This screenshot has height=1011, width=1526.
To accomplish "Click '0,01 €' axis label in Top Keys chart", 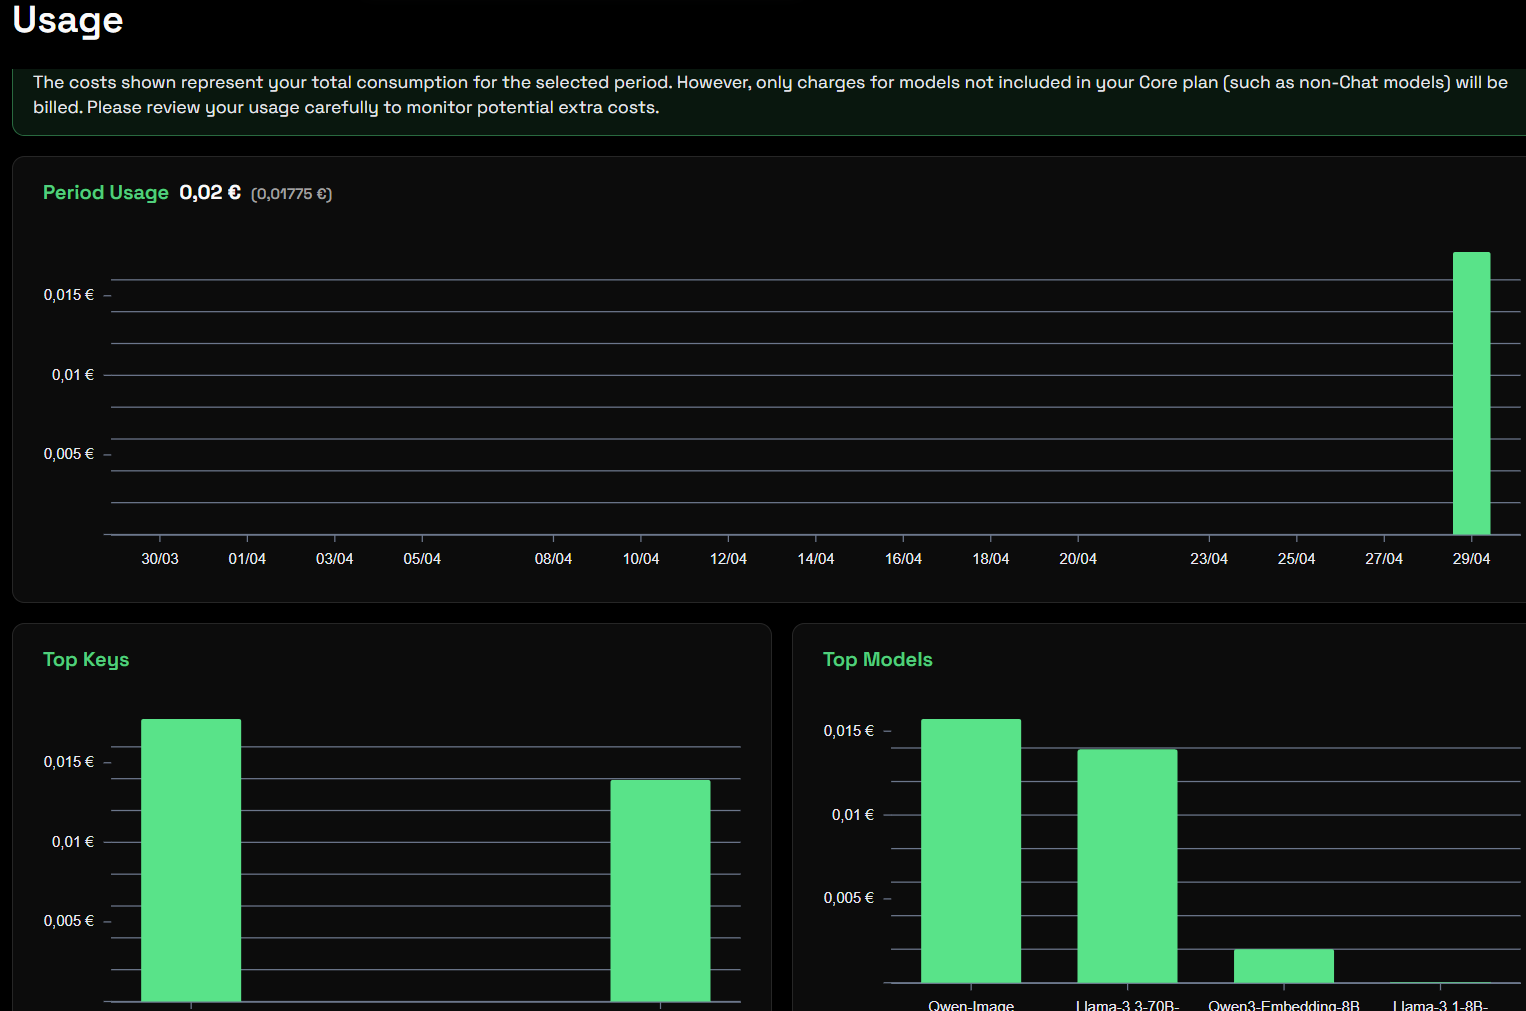I will tap(73, 842).
